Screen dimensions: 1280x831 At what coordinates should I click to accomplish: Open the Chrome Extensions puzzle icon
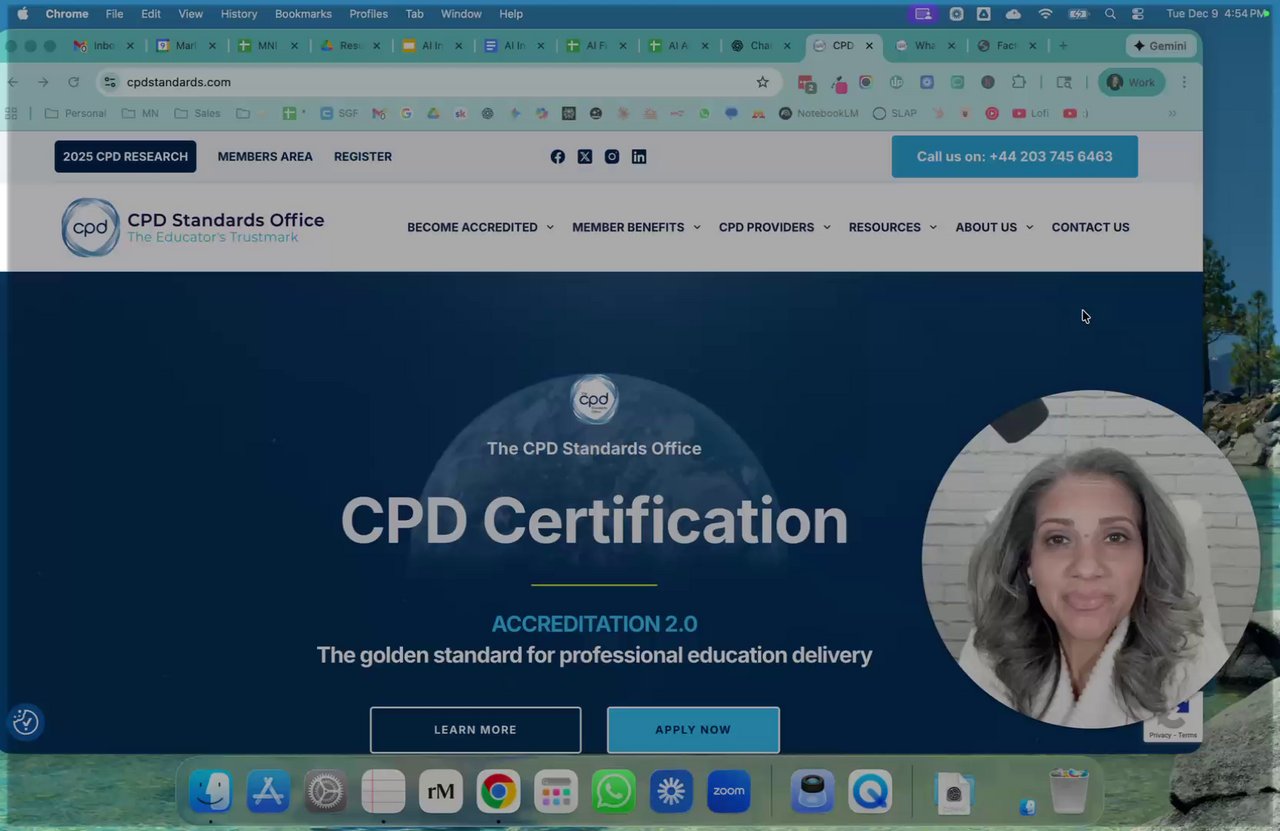[x=1019, y=82]
